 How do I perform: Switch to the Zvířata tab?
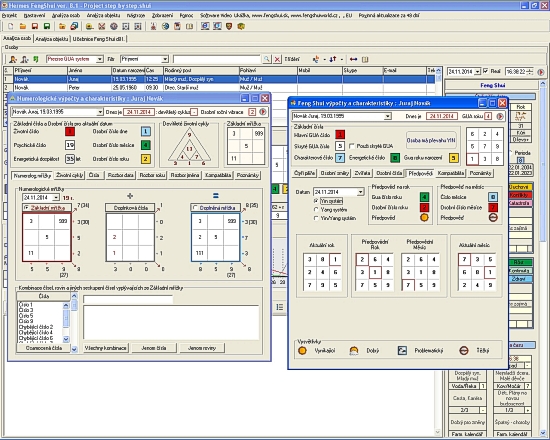pos(362,173)
